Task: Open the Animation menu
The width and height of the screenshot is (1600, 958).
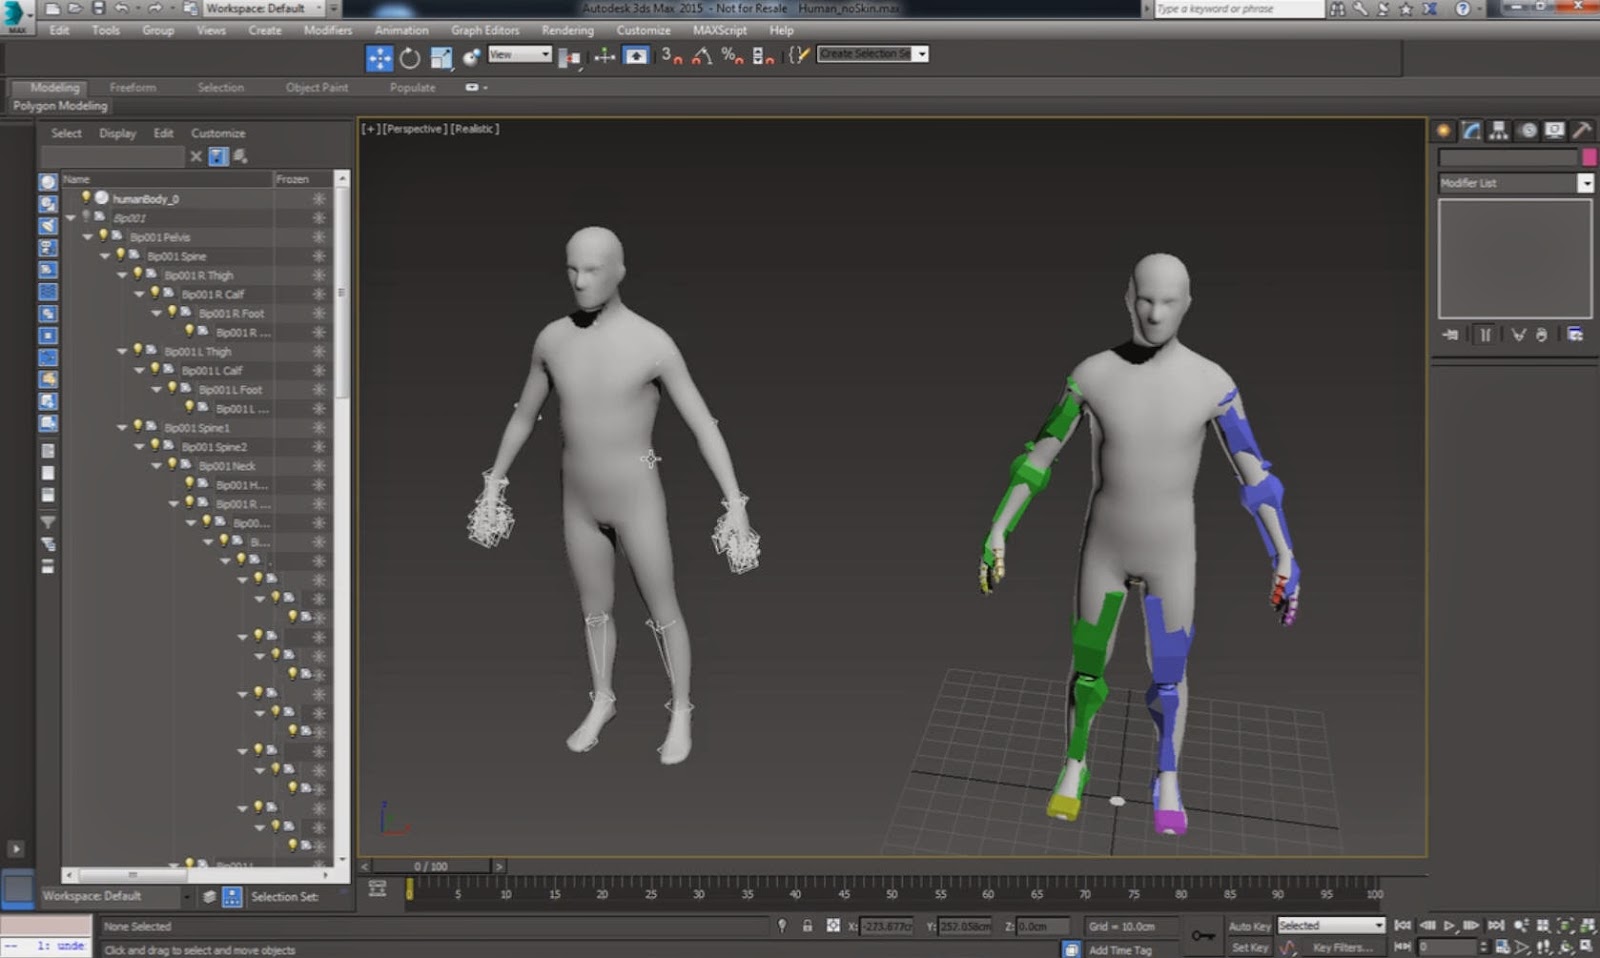Action: point(401,30)
